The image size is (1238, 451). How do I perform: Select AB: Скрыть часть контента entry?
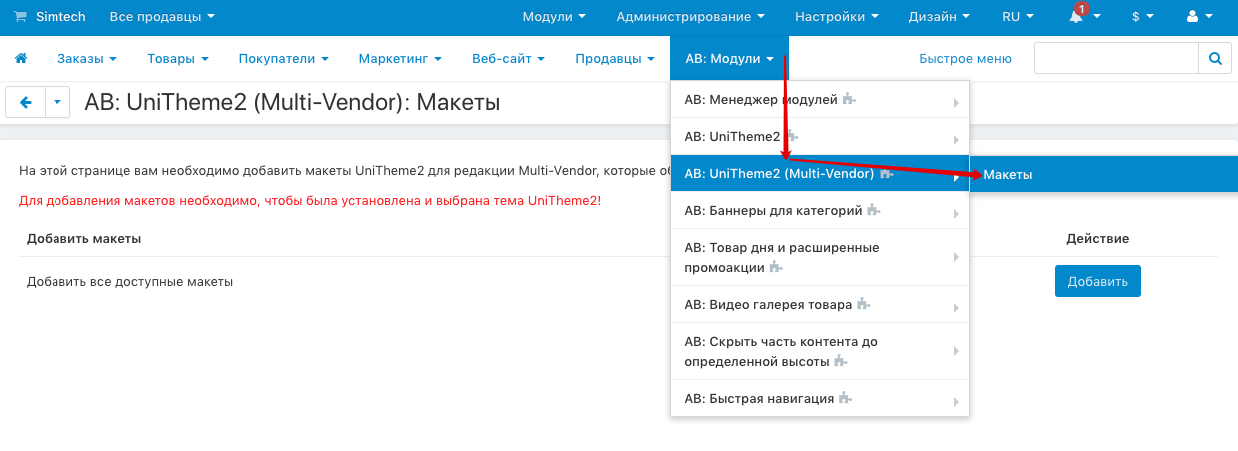820,351
